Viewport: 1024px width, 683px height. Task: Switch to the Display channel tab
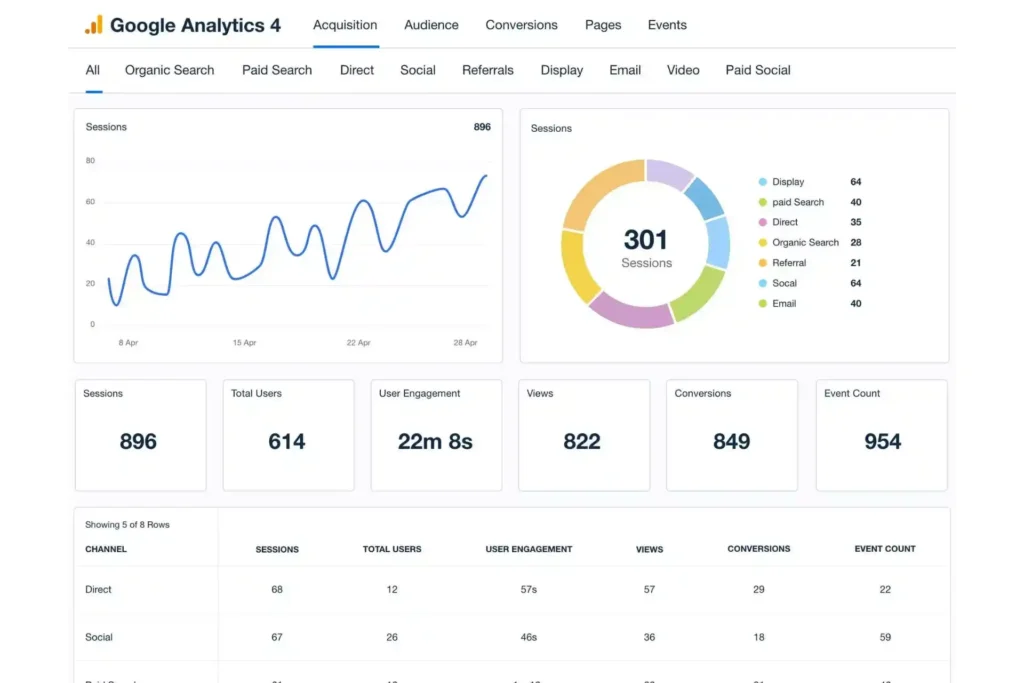562,70
